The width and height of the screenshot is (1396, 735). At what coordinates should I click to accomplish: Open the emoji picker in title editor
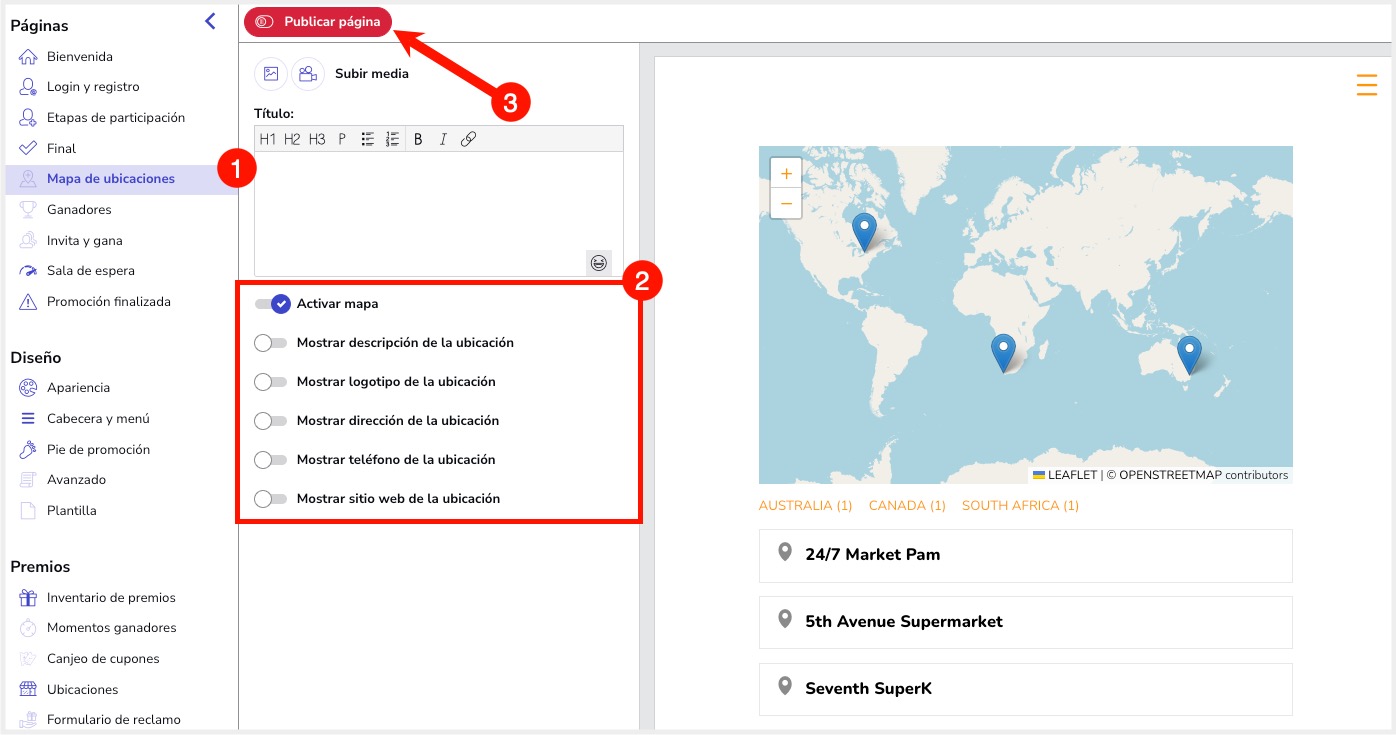point(598,263)
